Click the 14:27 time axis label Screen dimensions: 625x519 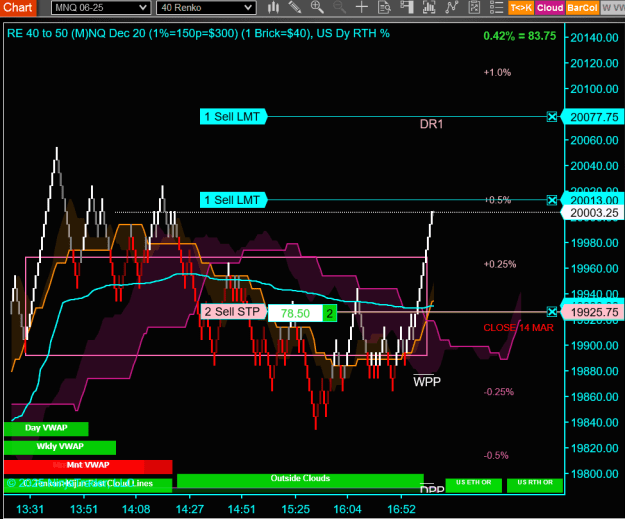click(189, 509)
